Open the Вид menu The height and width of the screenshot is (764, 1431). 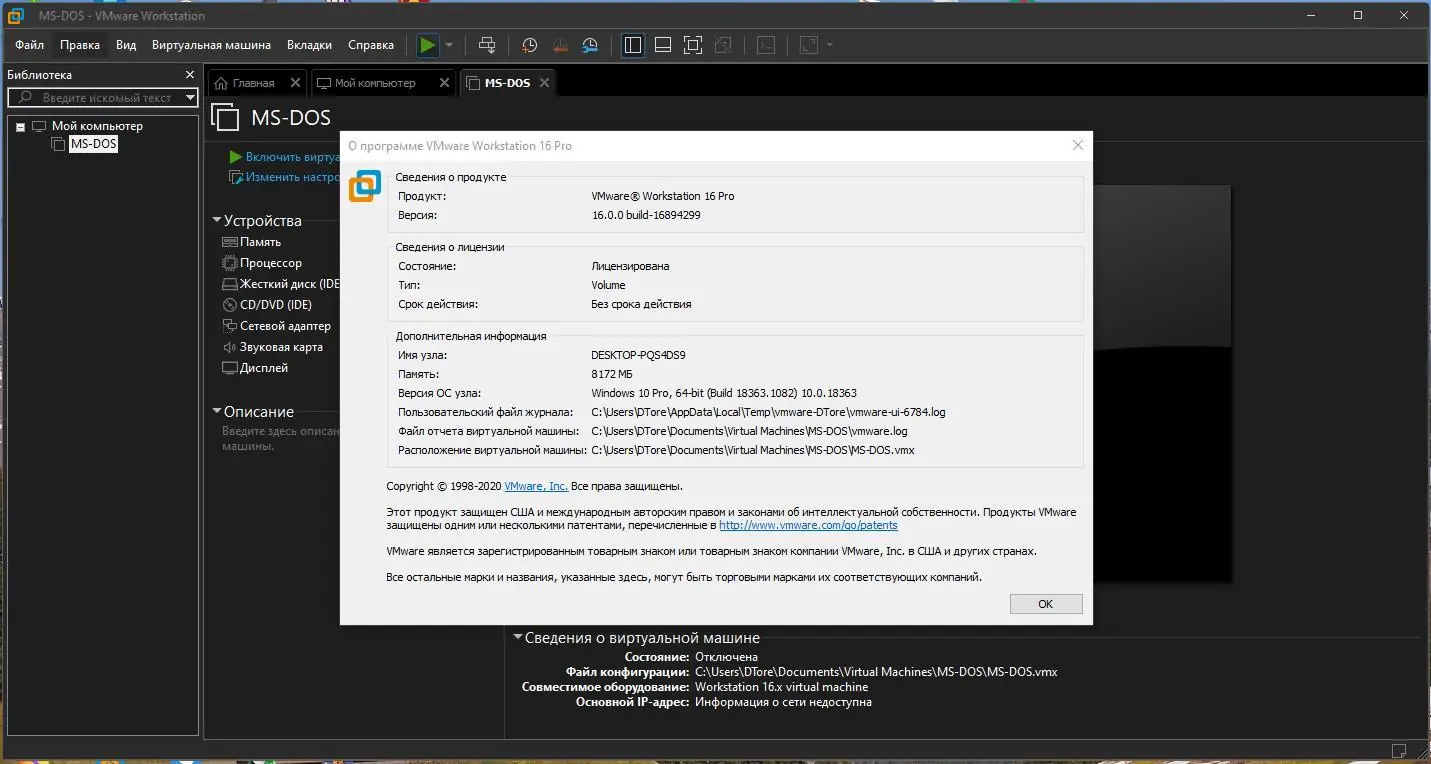point(126,45)
